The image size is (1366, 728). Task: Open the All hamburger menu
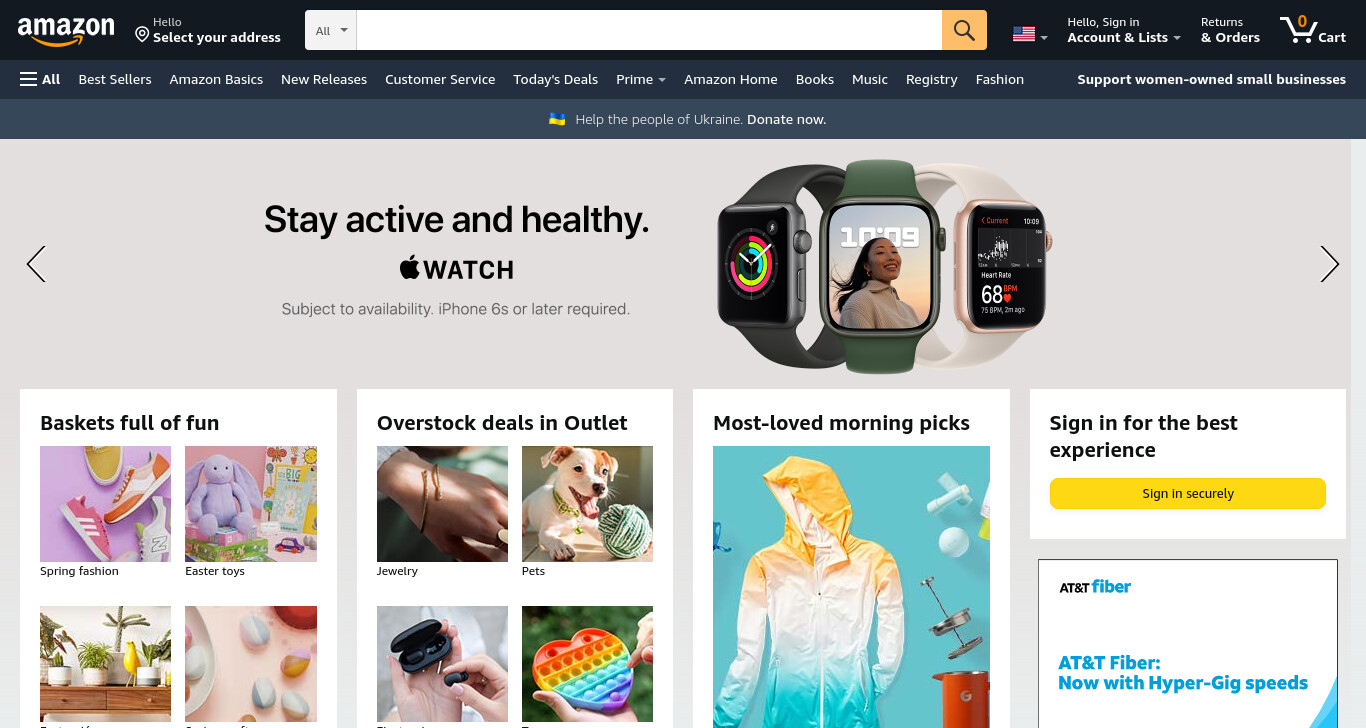[x=40, y=79]
